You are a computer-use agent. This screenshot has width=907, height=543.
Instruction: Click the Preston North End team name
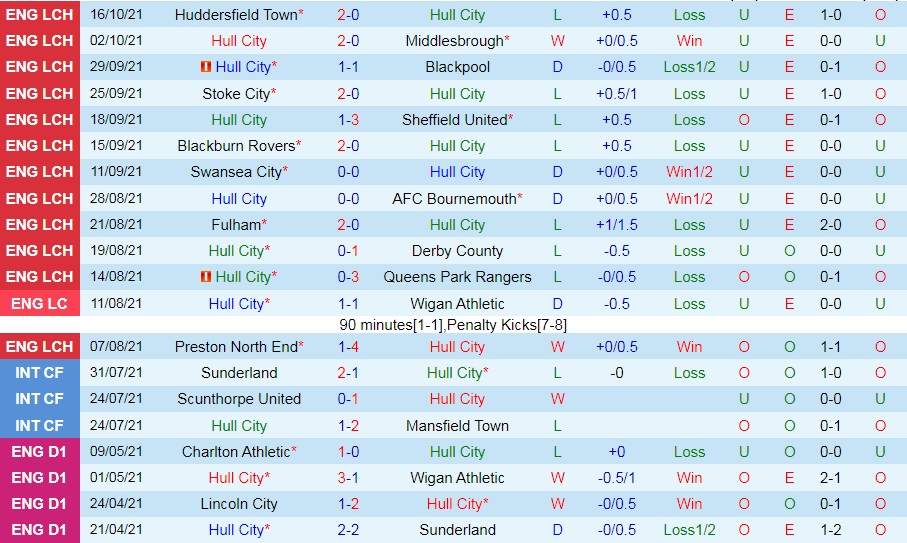pyautogui.click(x=236, y=347)
